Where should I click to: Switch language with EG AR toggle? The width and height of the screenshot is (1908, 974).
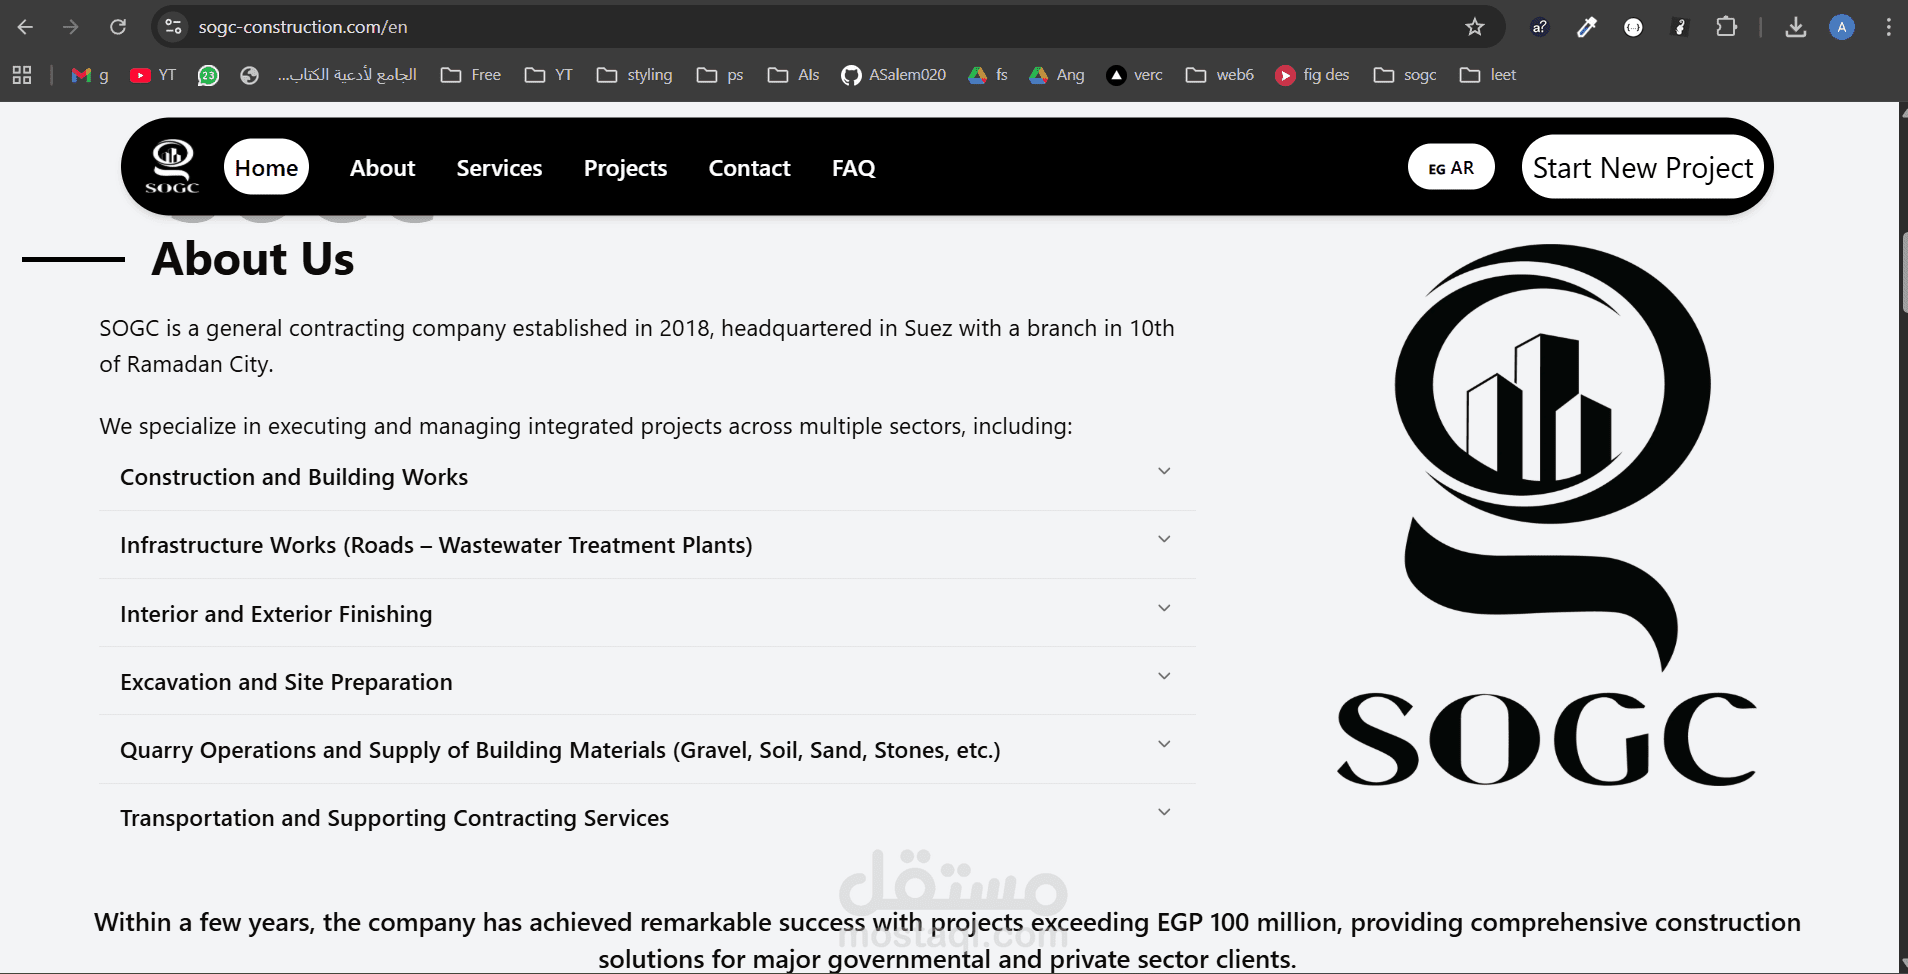[x=1451, y=167]
